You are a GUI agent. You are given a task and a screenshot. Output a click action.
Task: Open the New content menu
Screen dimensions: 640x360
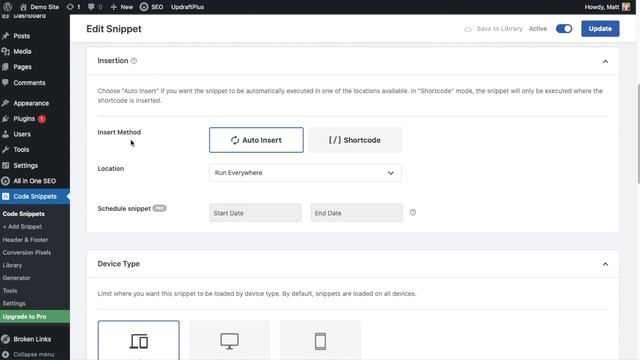(x=122, y=7)
